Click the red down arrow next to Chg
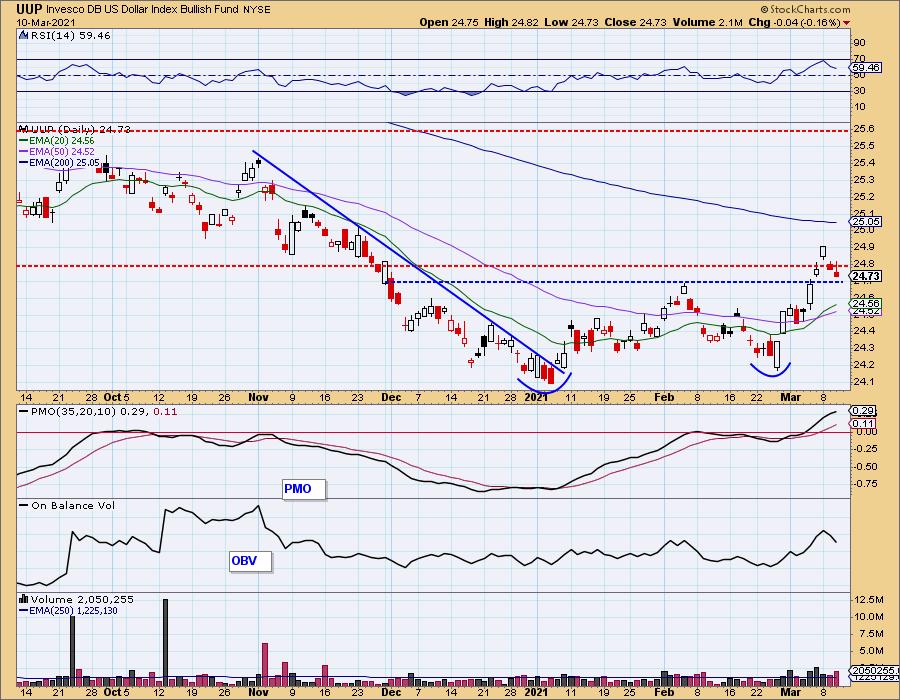 847,23
